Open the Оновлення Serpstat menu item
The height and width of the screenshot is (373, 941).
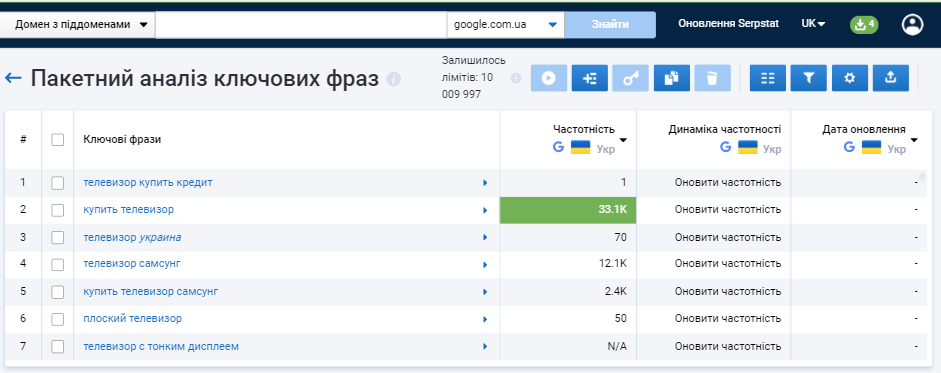pyautogui.click(x=728, y=24)
